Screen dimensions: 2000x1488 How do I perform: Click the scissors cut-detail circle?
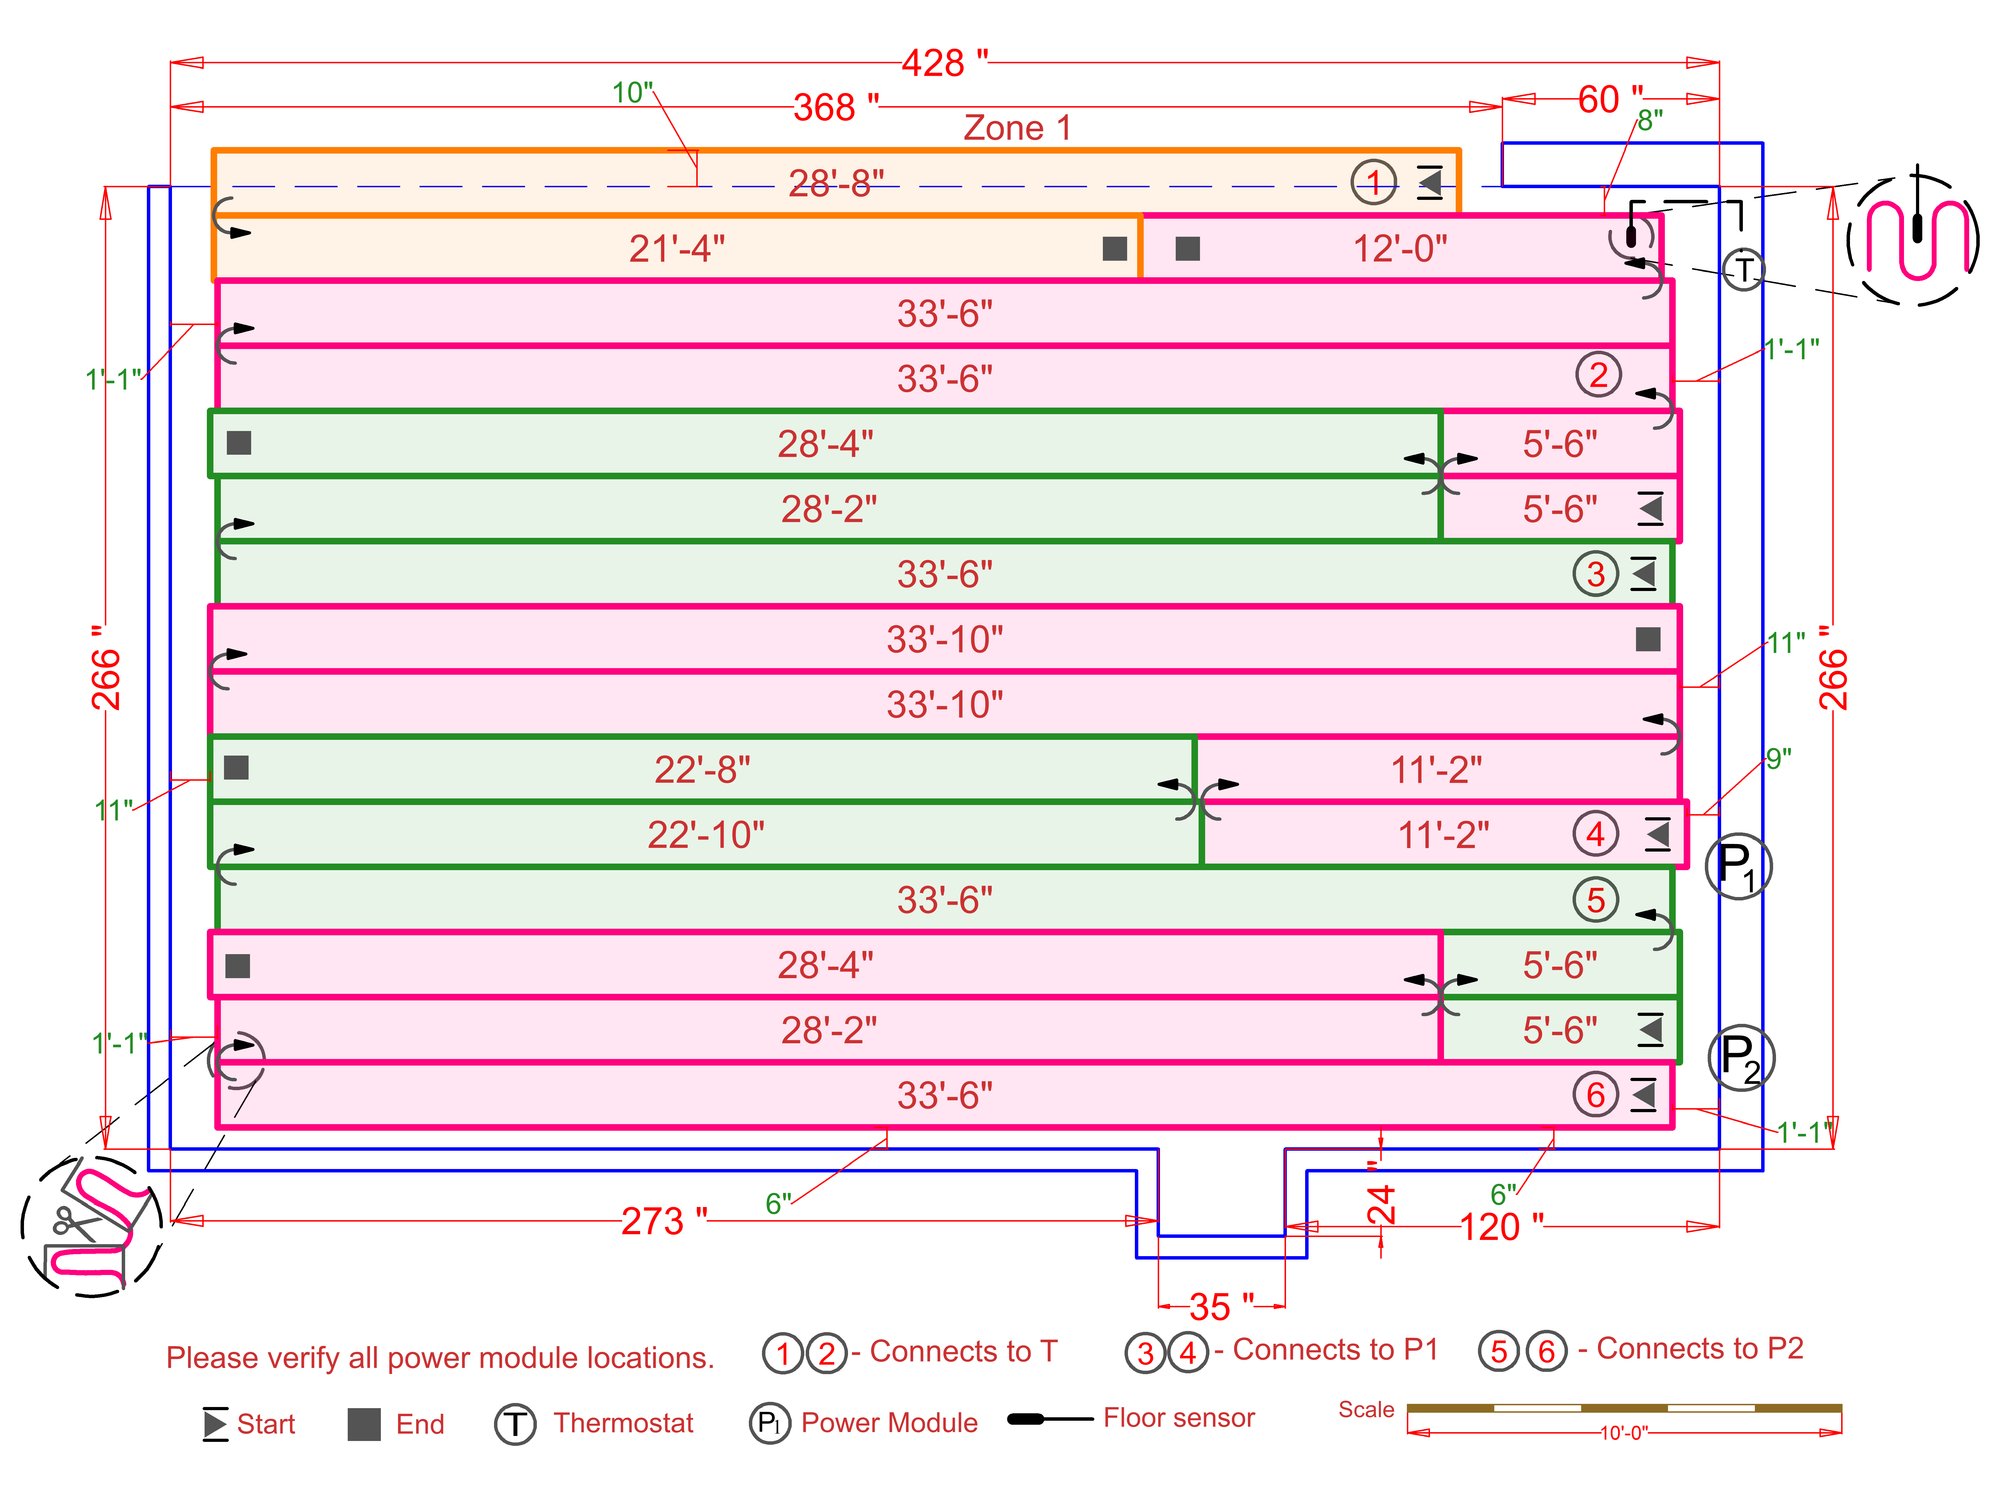tap(91, 1227)
